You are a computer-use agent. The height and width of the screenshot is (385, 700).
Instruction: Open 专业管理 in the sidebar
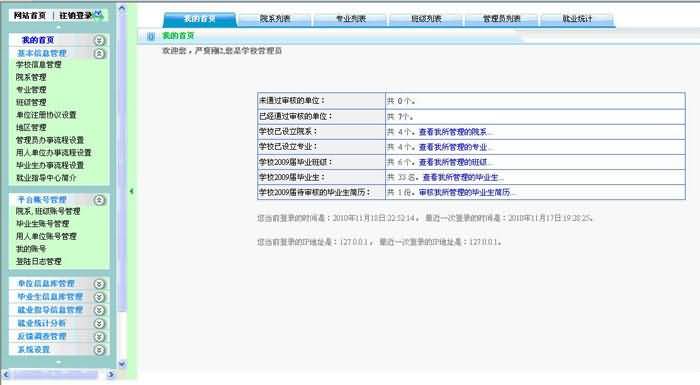click(31, 90)
